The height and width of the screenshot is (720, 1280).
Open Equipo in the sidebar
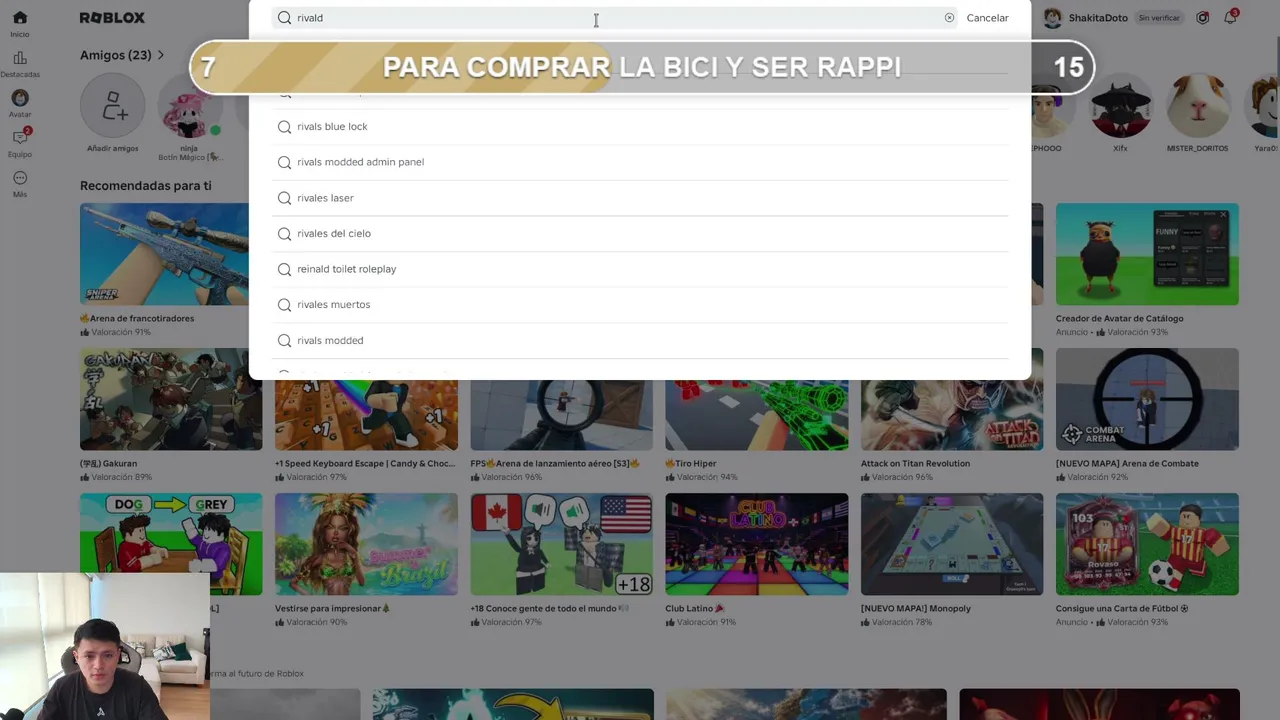click(20, 143)
